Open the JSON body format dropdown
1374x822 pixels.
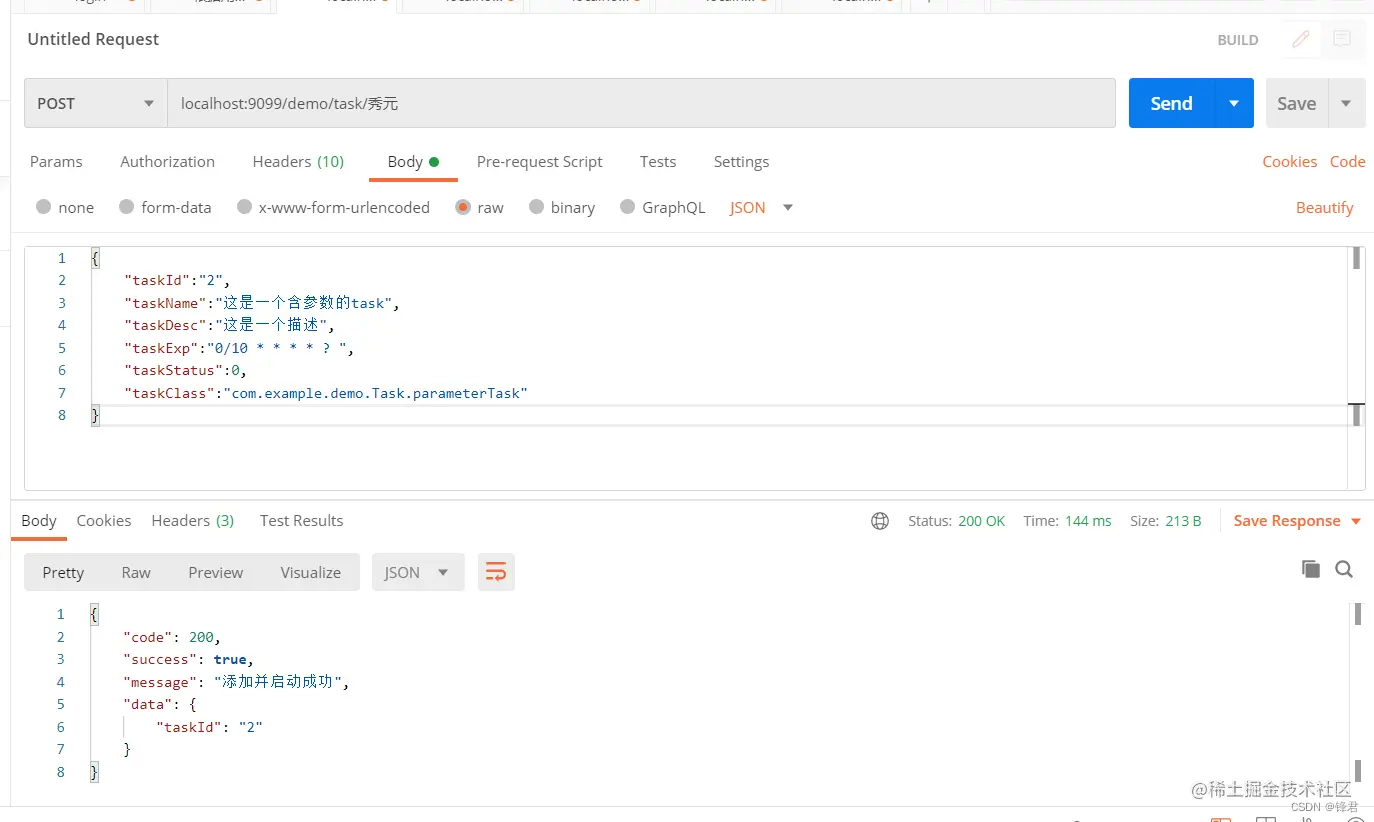(761, 207)
